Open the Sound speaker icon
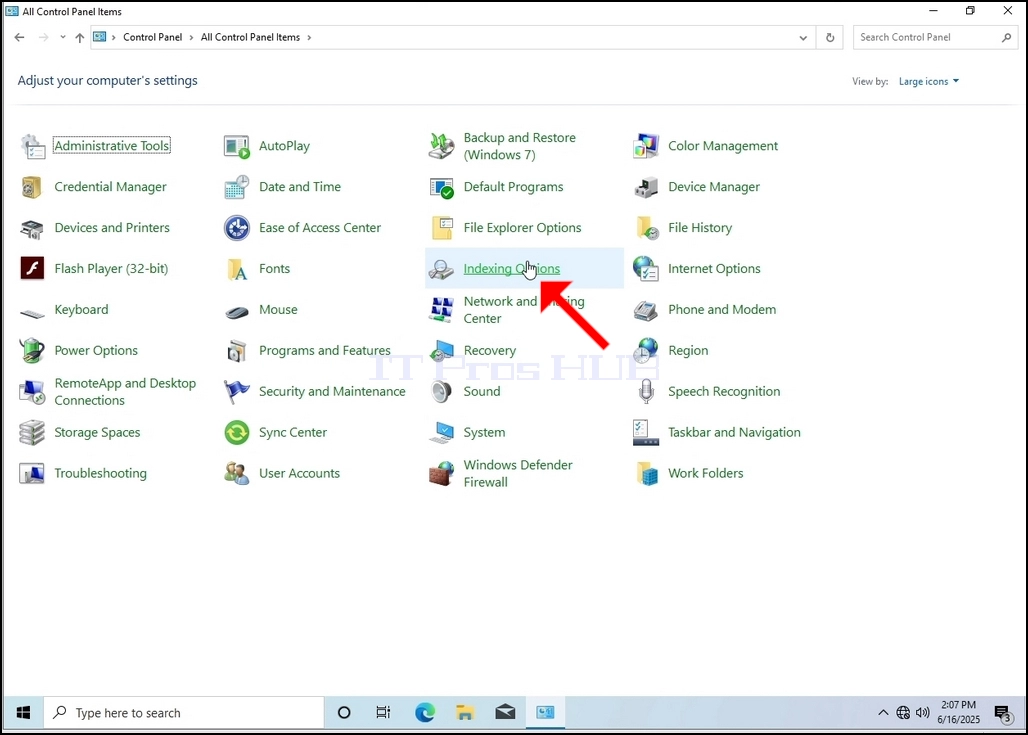The height and width of the screenshot is (735, 1028). coord(441,392)
